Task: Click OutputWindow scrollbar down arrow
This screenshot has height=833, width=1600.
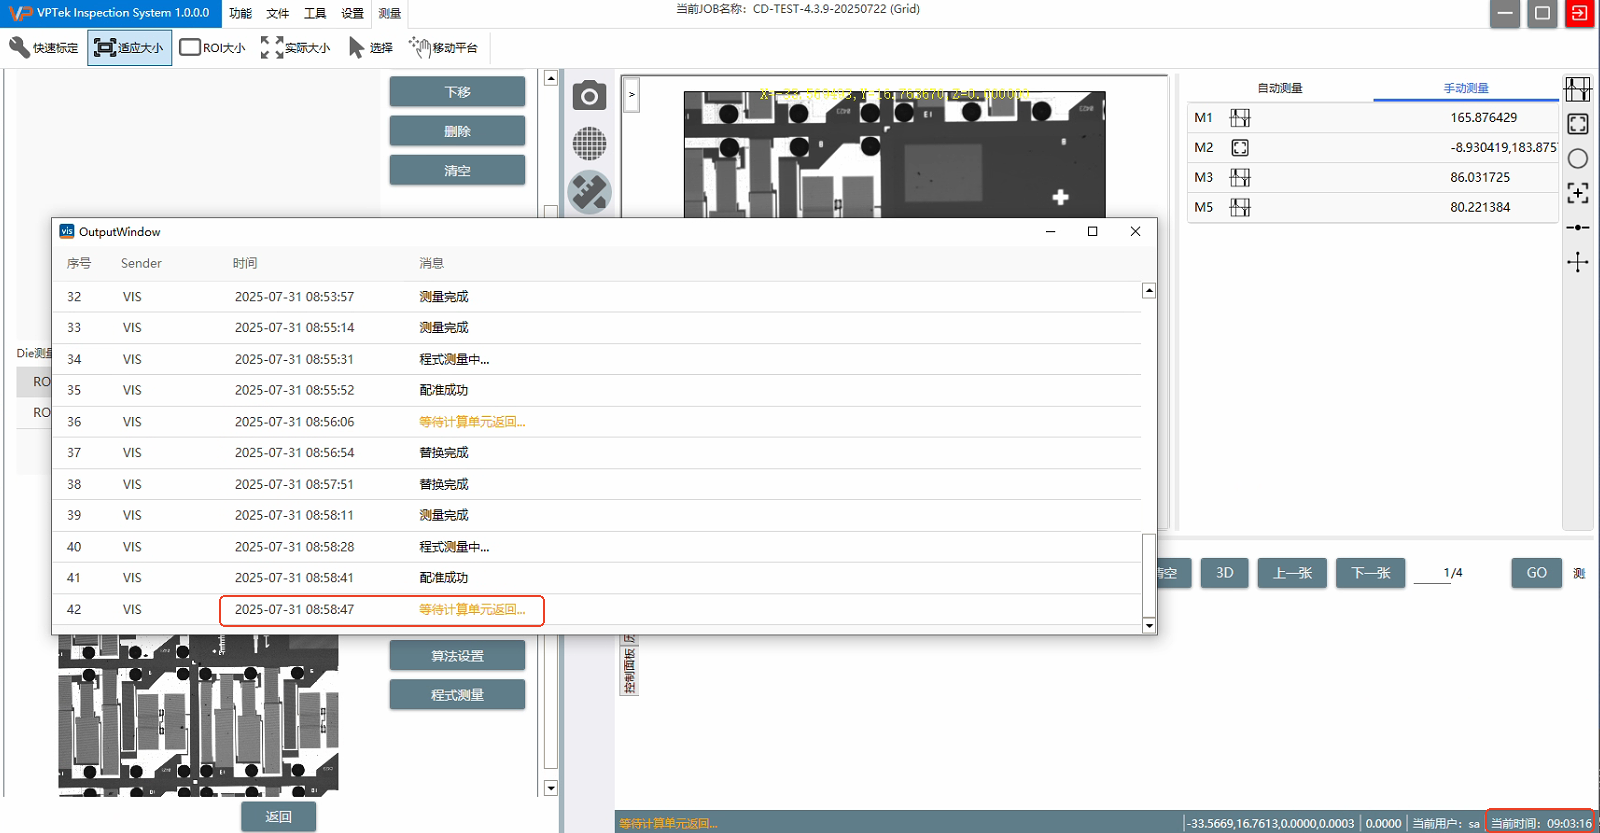Action: click(1149, 626)
